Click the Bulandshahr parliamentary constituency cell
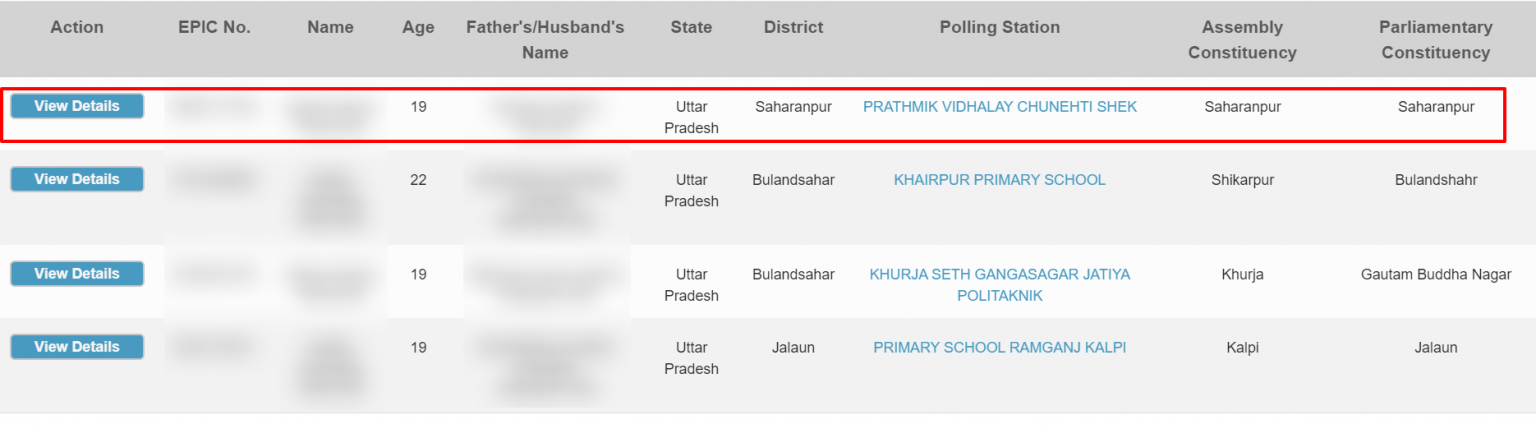The image size is (1536, 429). pos(1435,180)
